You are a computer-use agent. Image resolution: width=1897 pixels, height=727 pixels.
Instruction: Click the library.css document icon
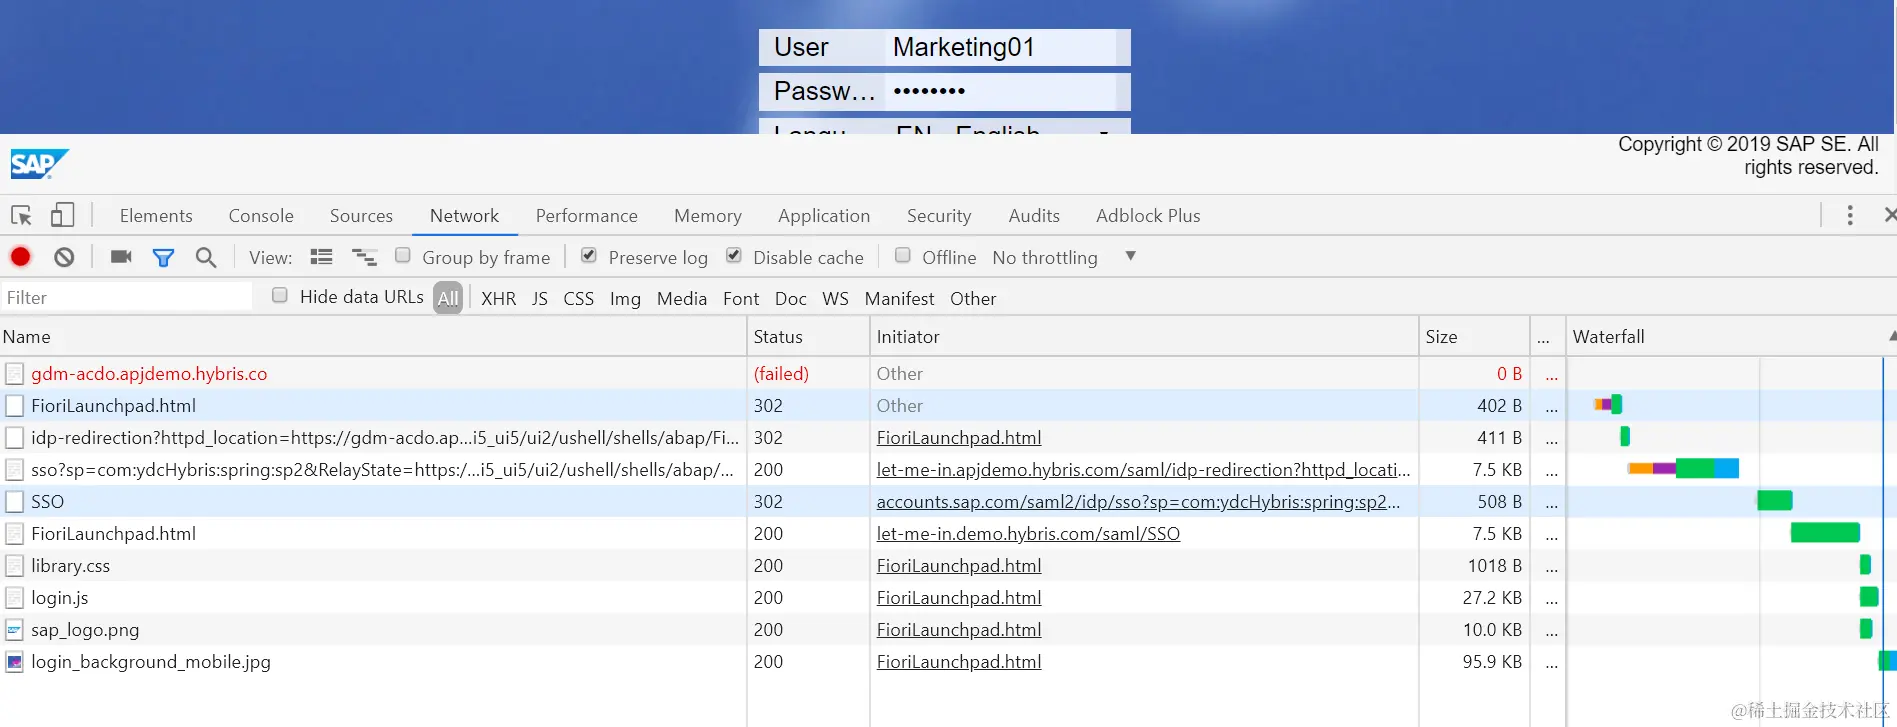[x=14, y=566]
